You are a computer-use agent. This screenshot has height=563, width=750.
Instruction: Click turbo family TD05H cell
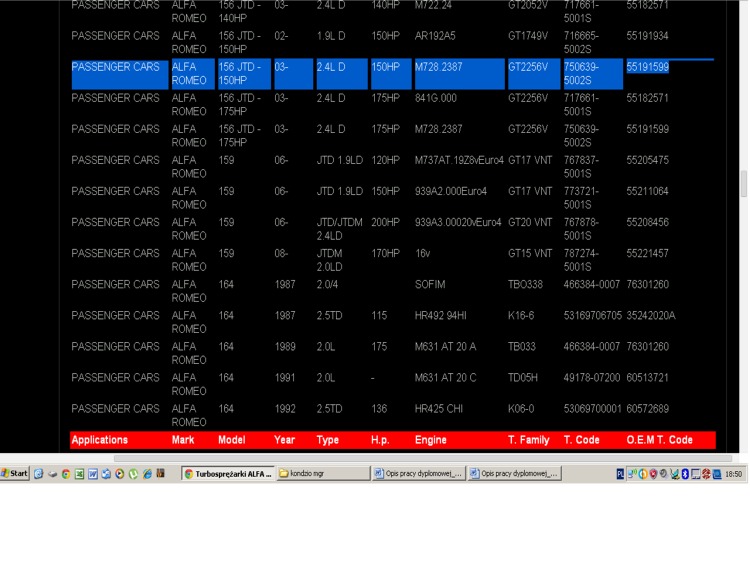(x=523, y=378)
